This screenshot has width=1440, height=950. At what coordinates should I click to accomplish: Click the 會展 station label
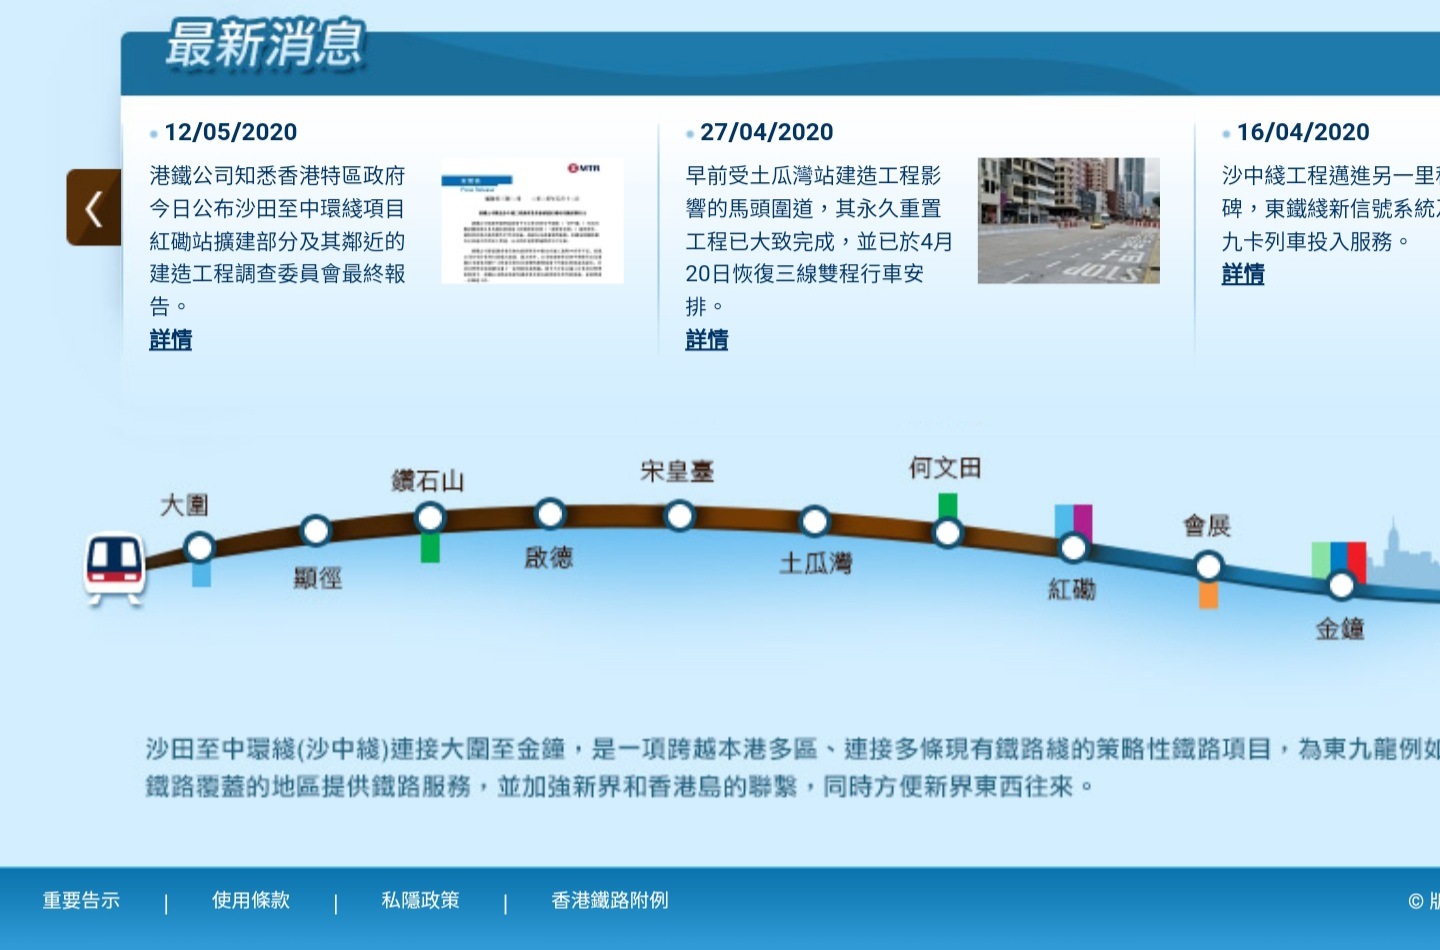(x=1207, y=525)
